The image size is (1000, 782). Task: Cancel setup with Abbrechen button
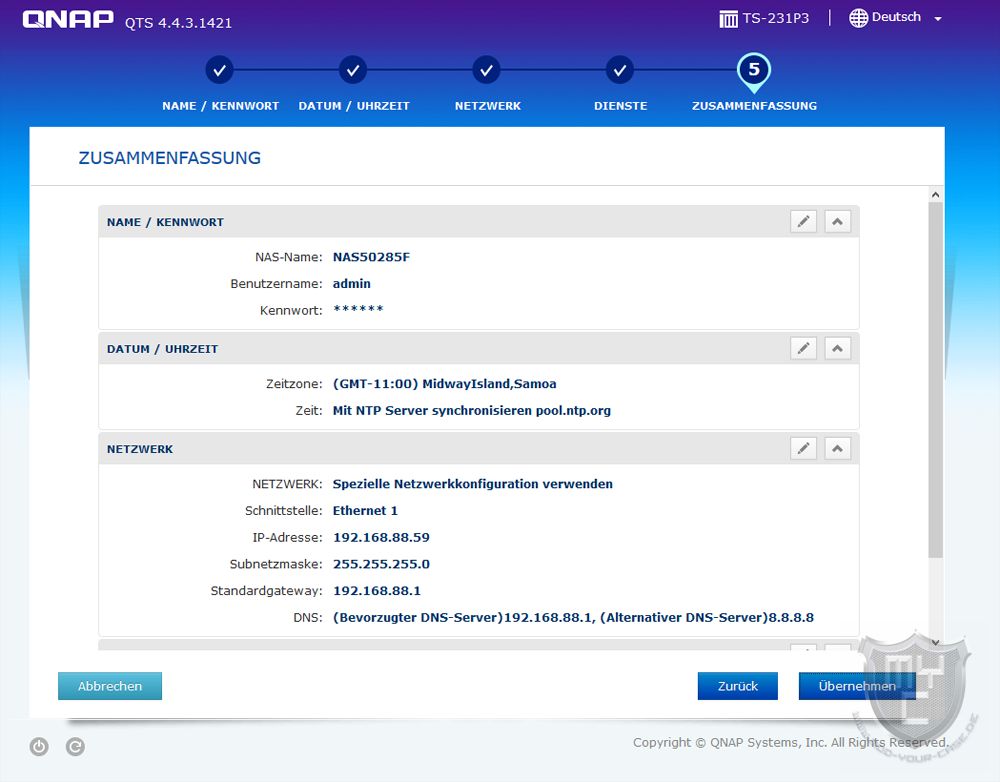tap(110, 686)
